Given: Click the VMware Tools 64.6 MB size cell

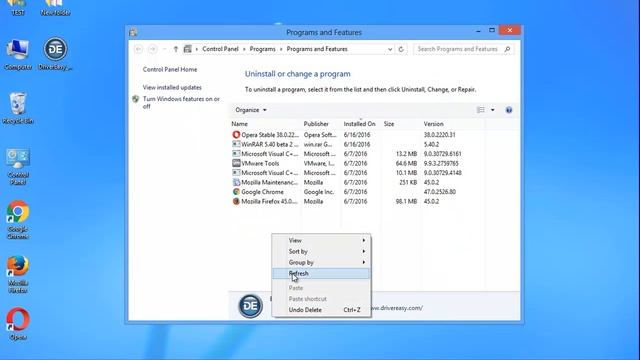Looking at the screenshot, I should (407, 163).
